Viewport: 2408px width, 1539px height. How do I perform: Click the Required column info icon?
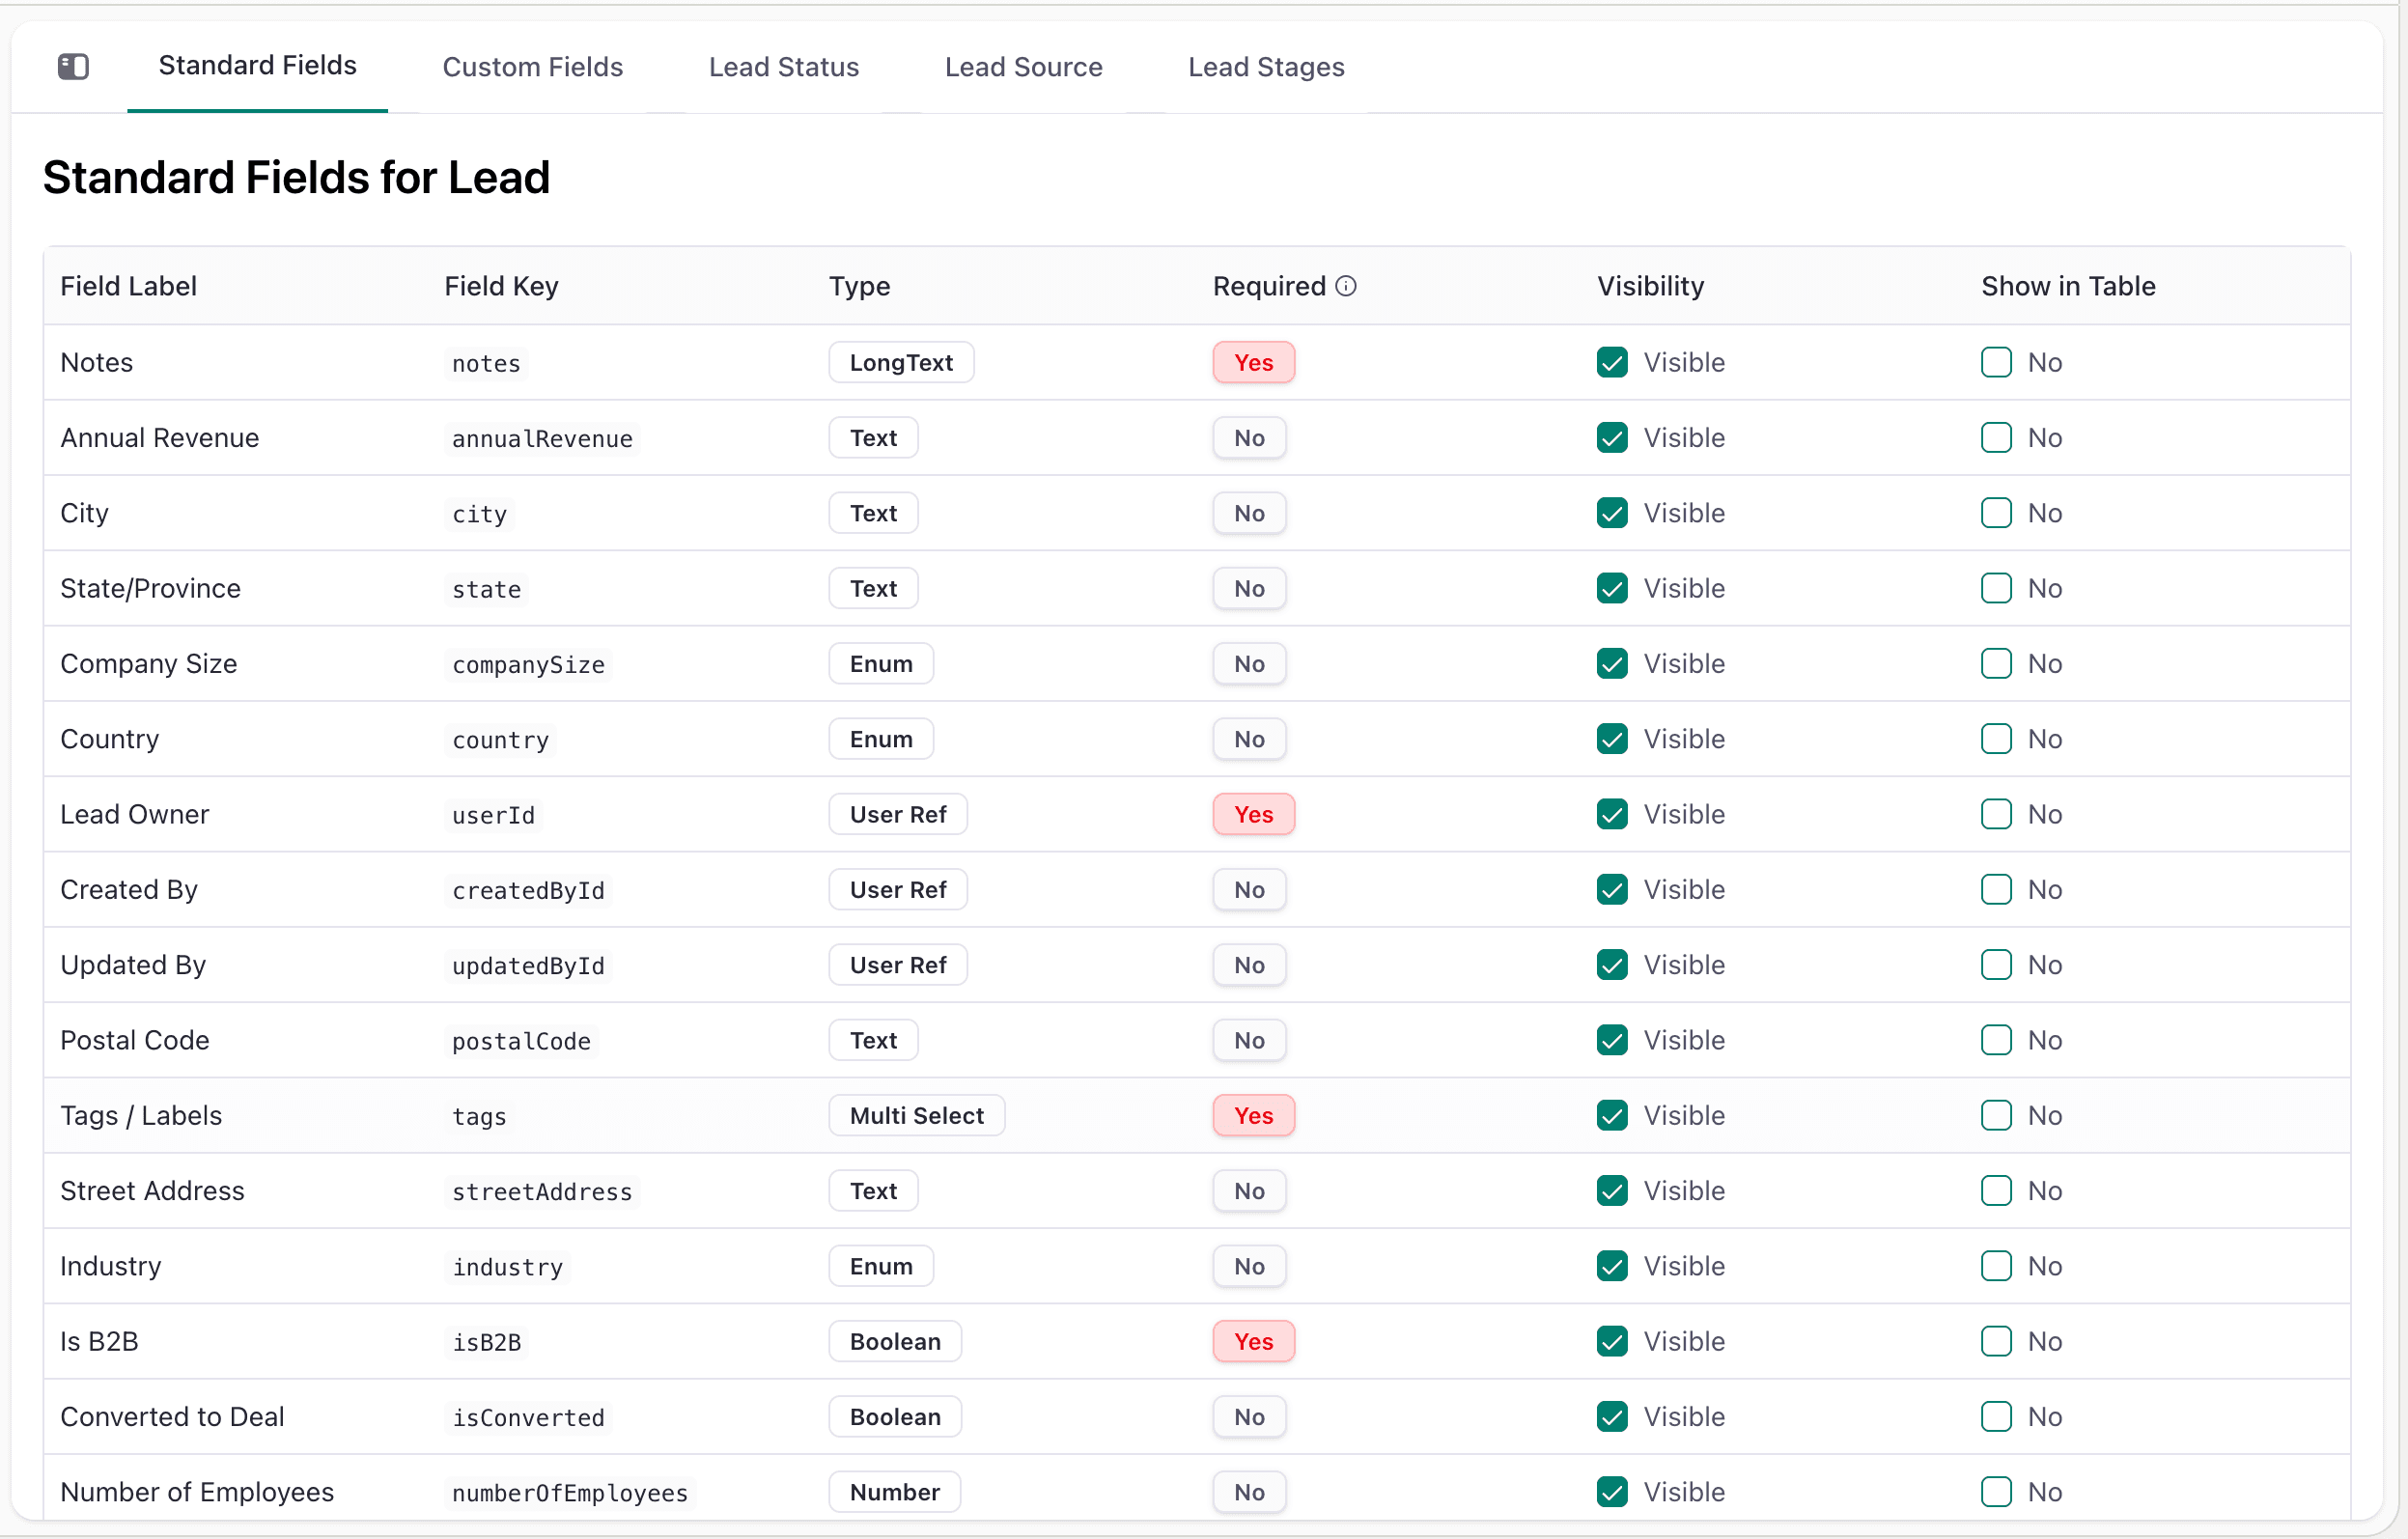[1346, 286]
